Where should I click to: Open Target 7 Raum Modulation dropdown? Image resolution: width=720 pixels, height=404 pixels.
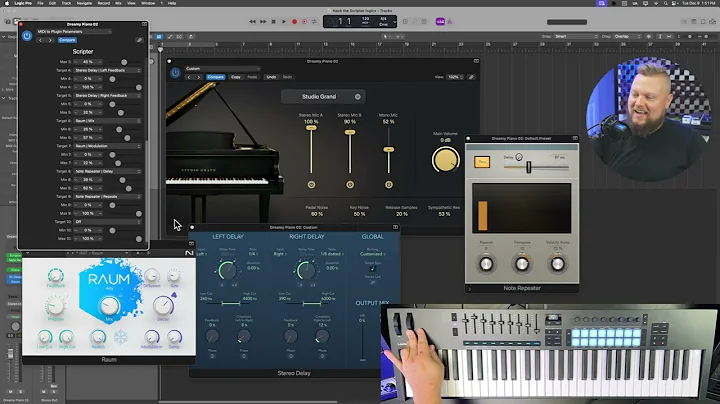(x=107, y=146)
